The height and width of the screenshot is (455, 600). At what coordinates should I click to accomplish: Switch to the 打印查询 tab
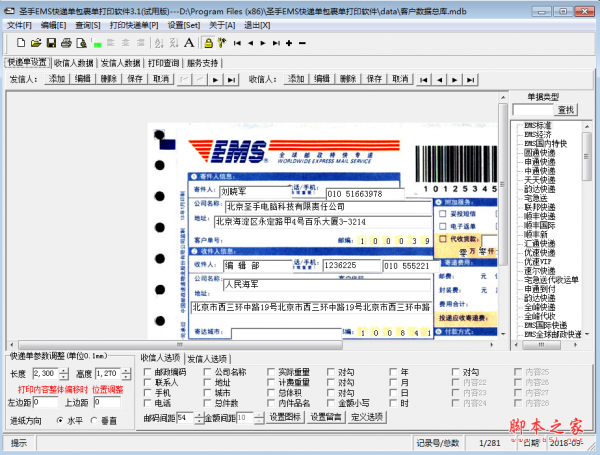(x=163, y=63)
